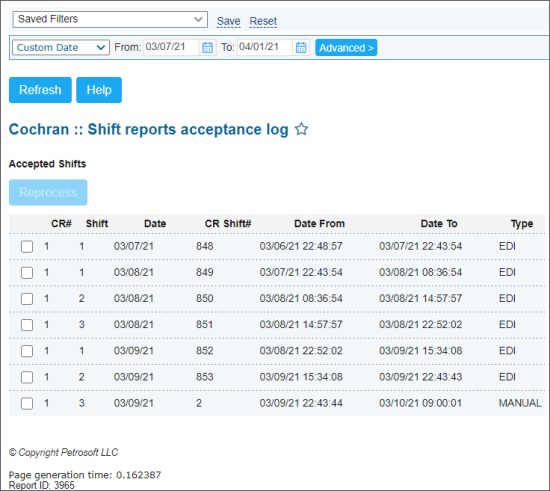
Task: Tick the checkbox for the MANUAL shift row
Action: [x=27, y=403]
